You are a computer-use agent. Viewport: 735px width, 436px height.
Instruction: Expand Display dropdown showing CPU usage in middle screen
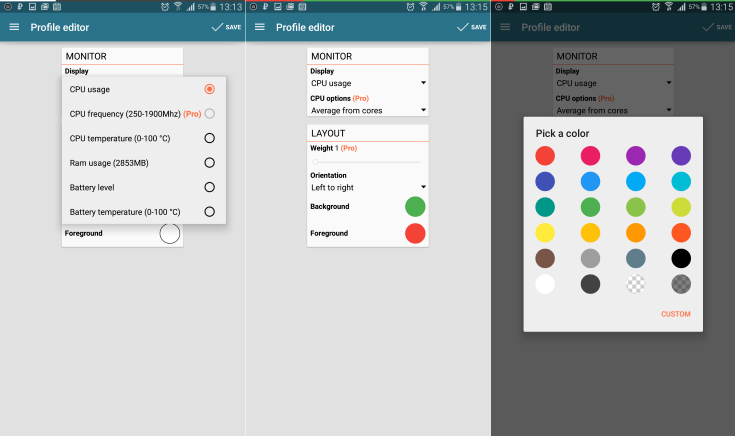click(368, 83)
